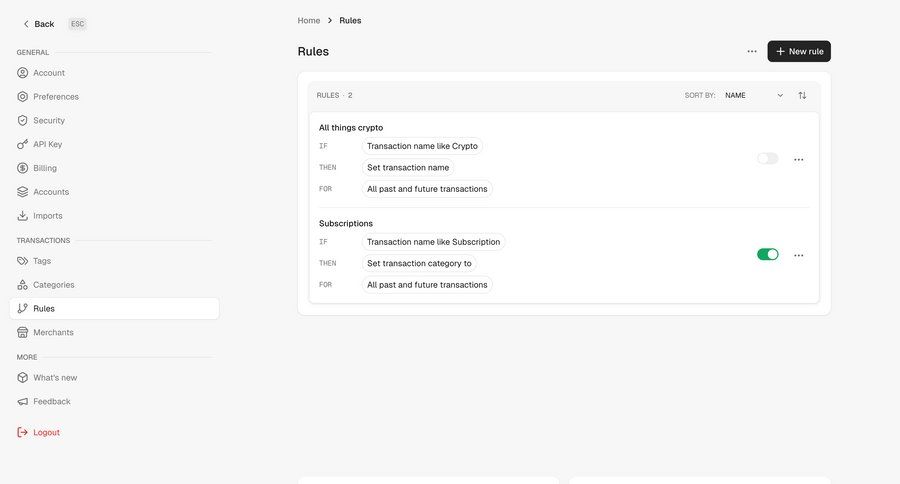
Task: Open the more options menu next to New rule
Action: [752, 51]
